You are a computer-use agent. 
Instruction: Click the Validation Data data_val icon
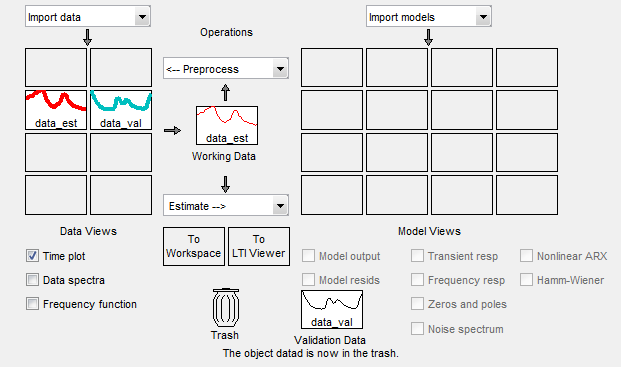tap(332, 310)
